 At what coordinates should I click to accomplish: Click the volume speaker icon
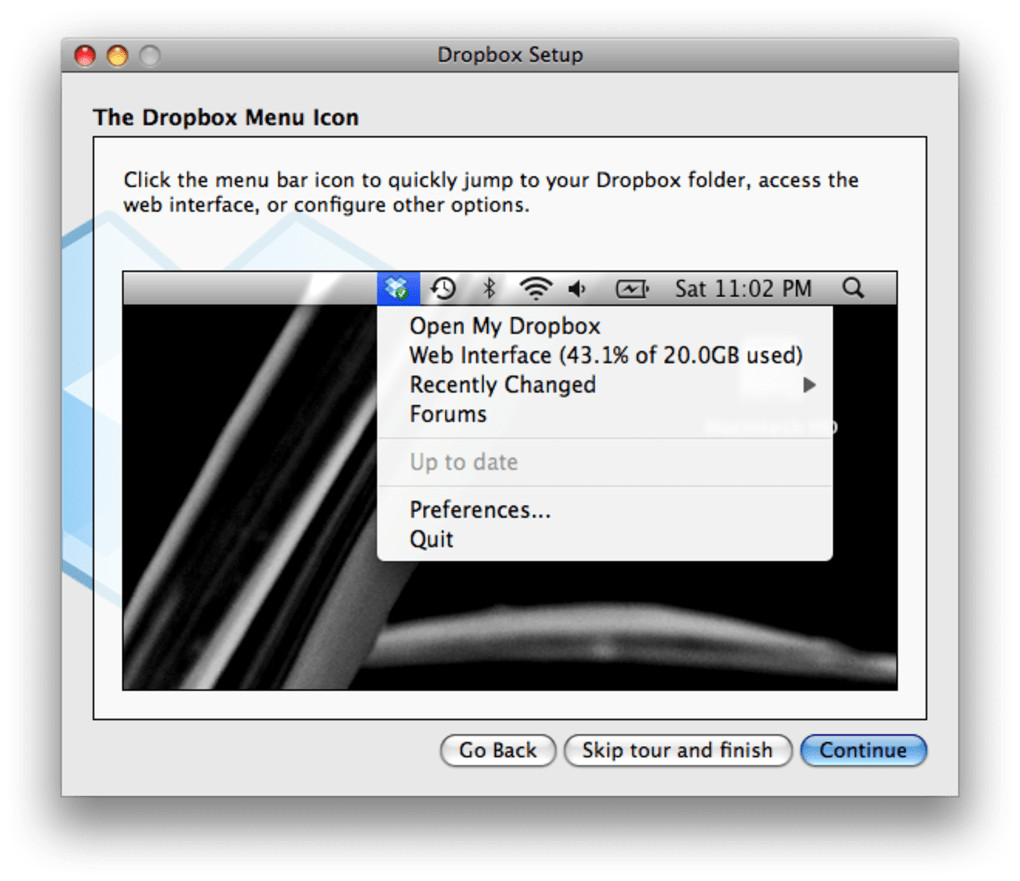click(577, 288)
